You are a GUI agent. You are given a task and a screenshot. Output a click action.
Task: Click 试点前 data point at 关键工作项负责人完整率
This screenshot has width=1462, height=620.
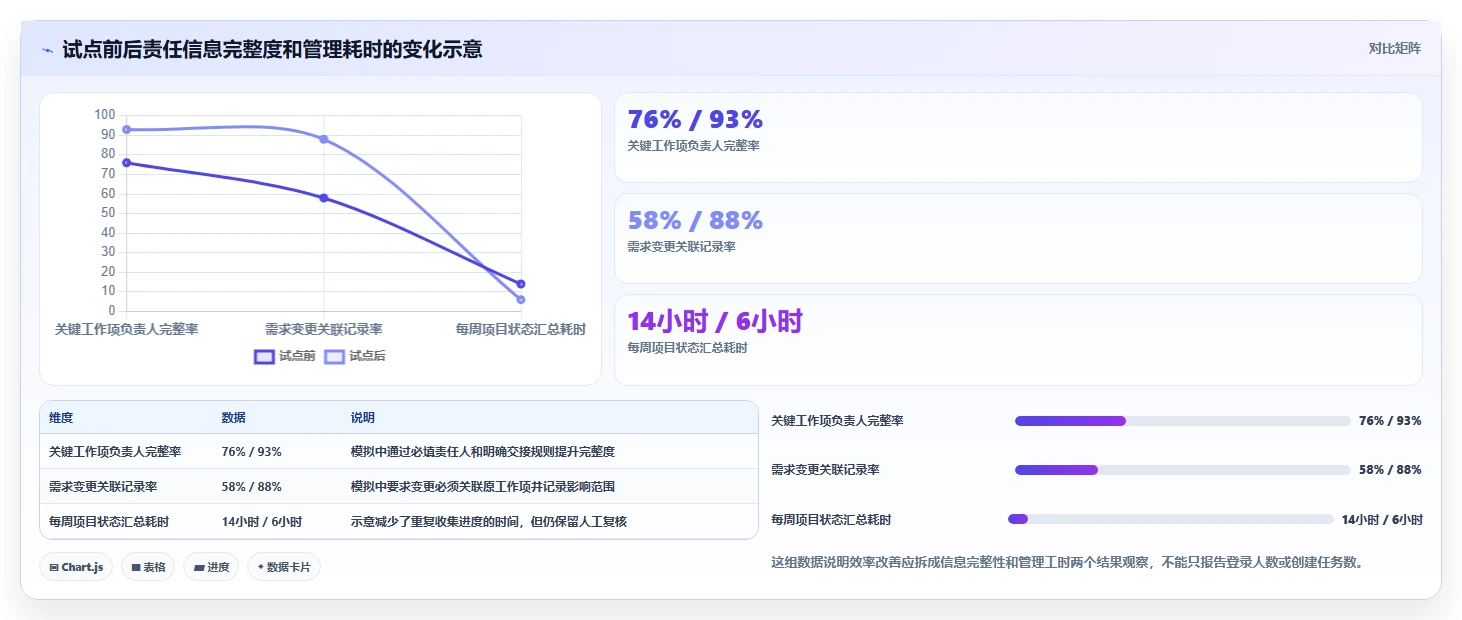point(126,163)
